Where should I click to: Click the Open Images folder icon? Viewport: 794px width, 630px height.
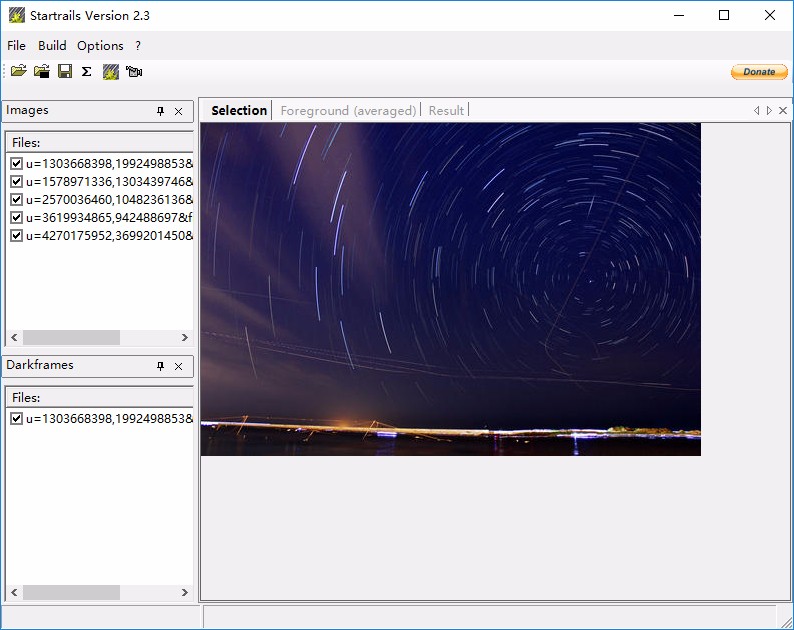coord(18,71)
